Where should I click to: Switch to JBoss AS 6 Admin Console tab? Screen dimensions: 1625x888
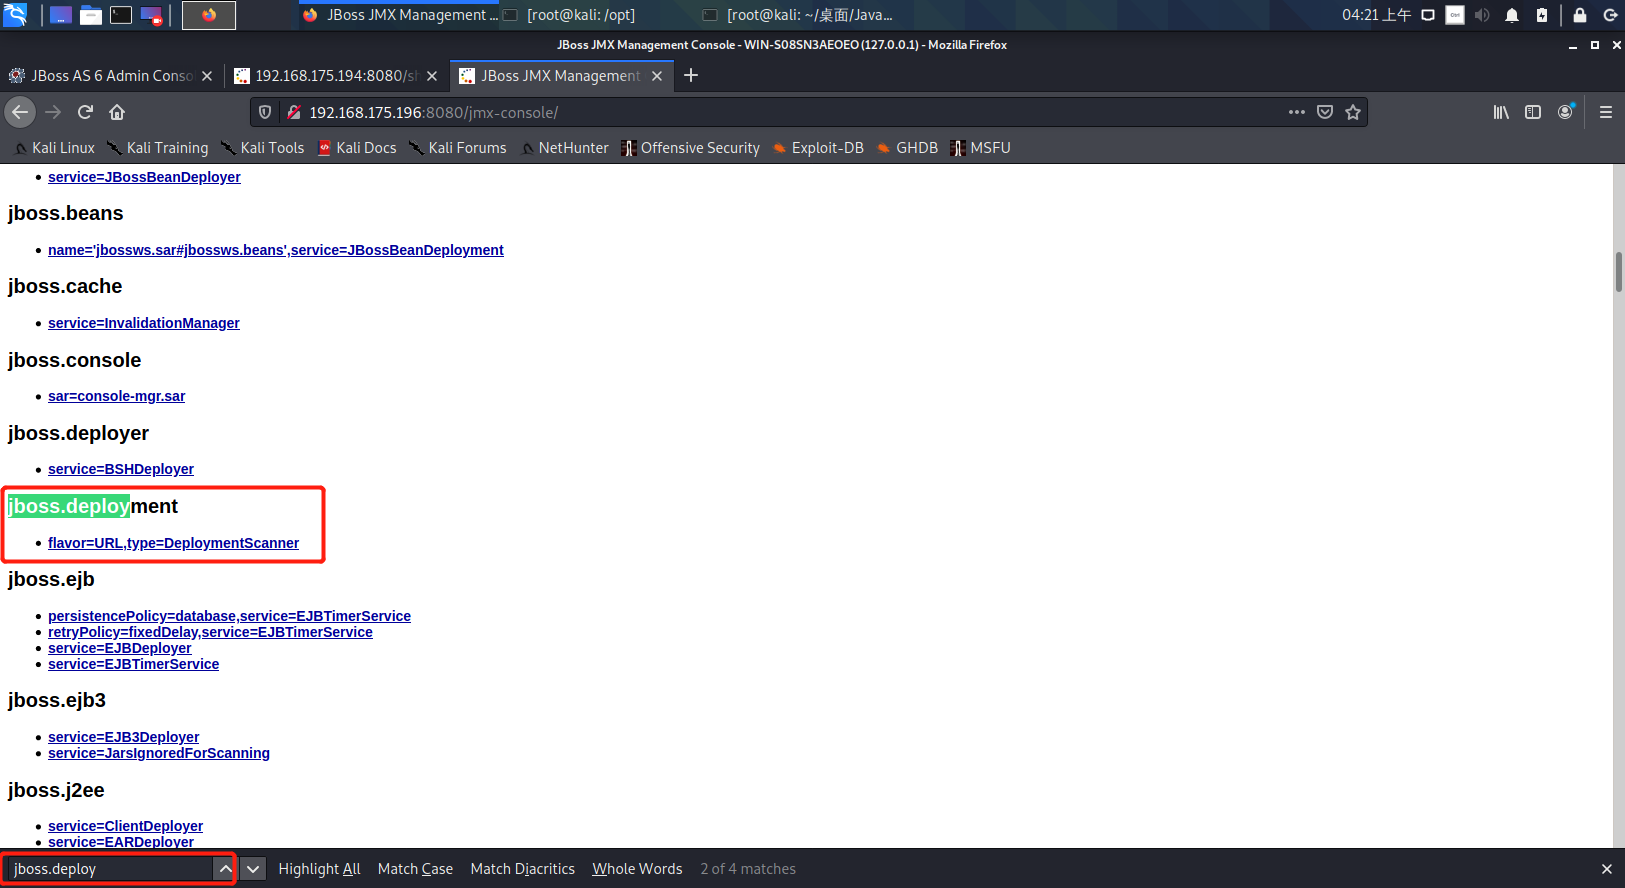tap(110, 76)
